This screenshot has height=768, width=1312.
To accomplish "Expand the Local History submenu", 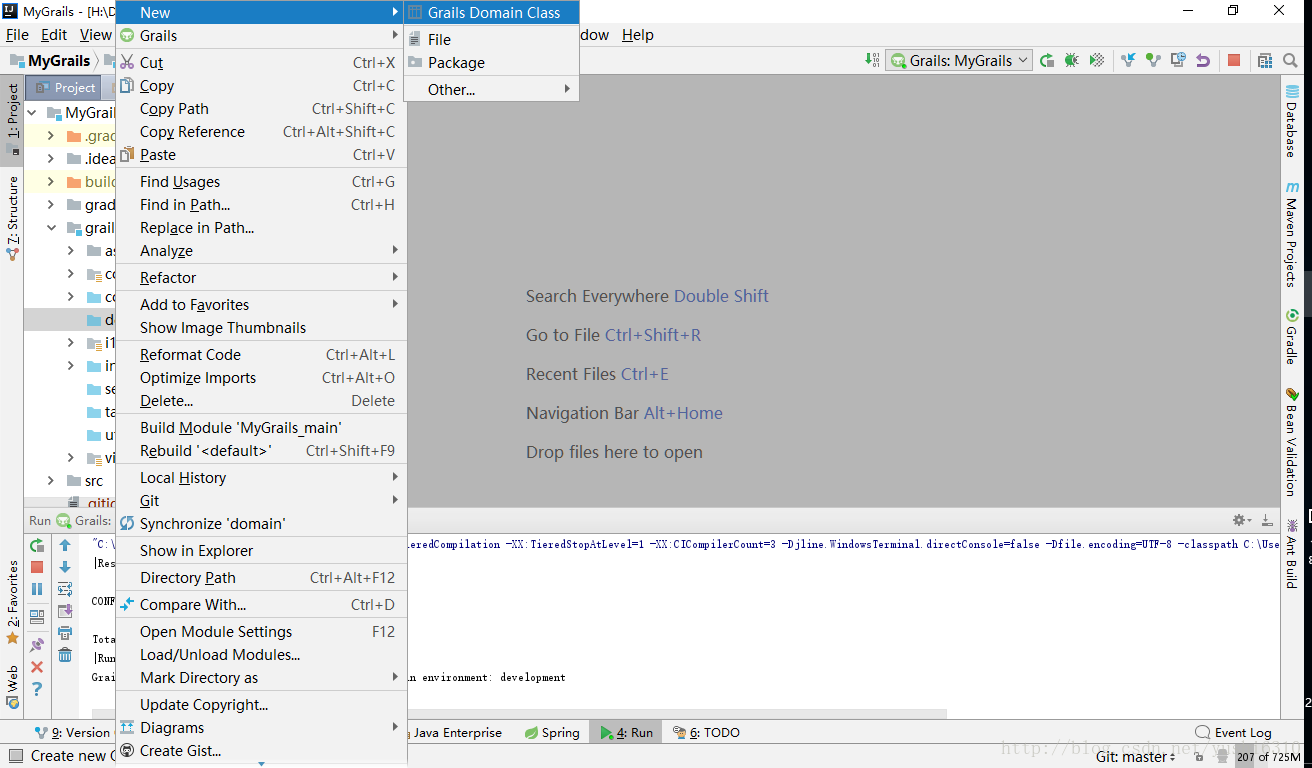I will click(x=261, y=477).
